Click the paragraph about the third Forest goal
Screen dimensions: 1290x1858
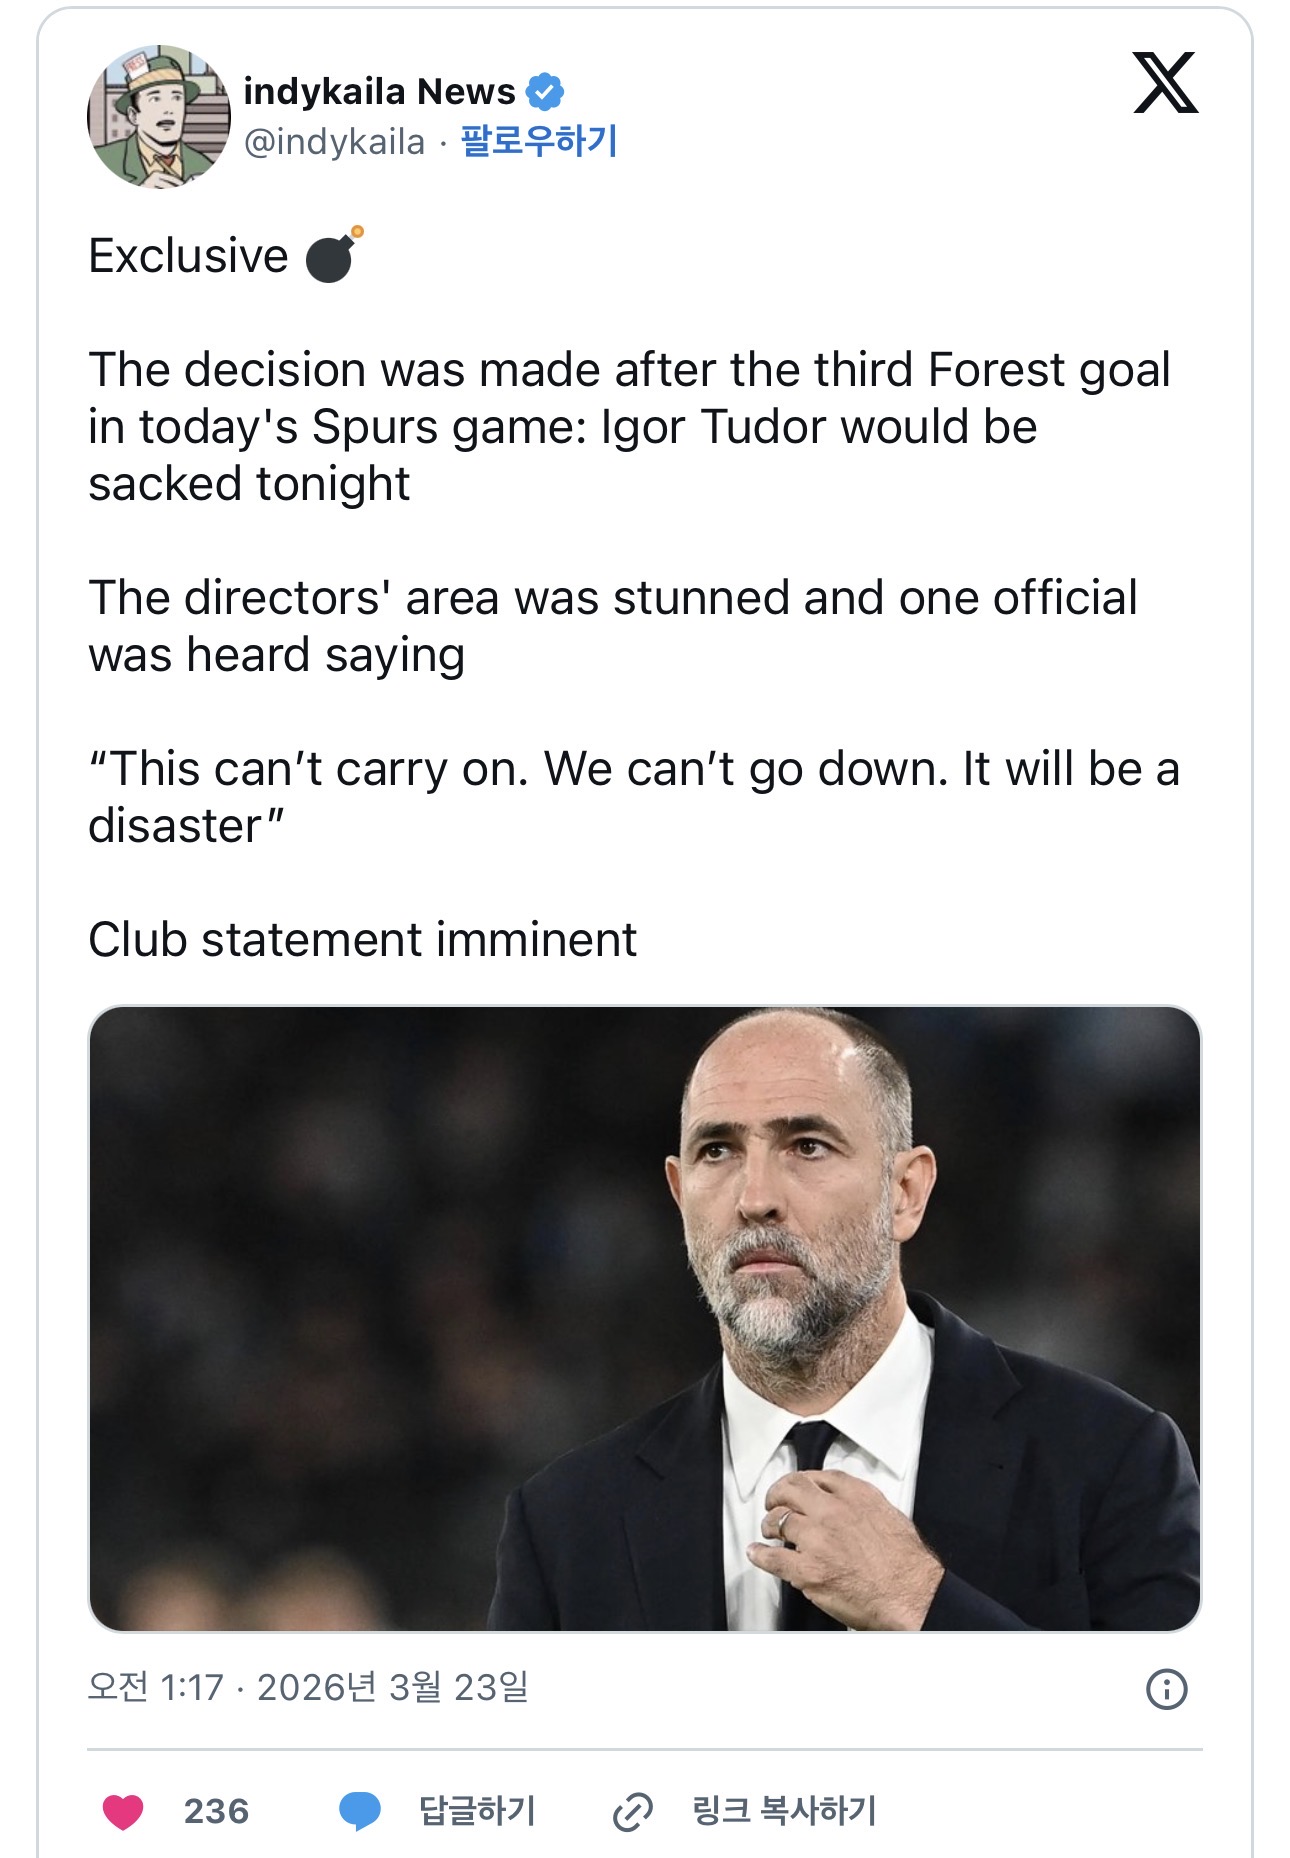pos(629,427)
